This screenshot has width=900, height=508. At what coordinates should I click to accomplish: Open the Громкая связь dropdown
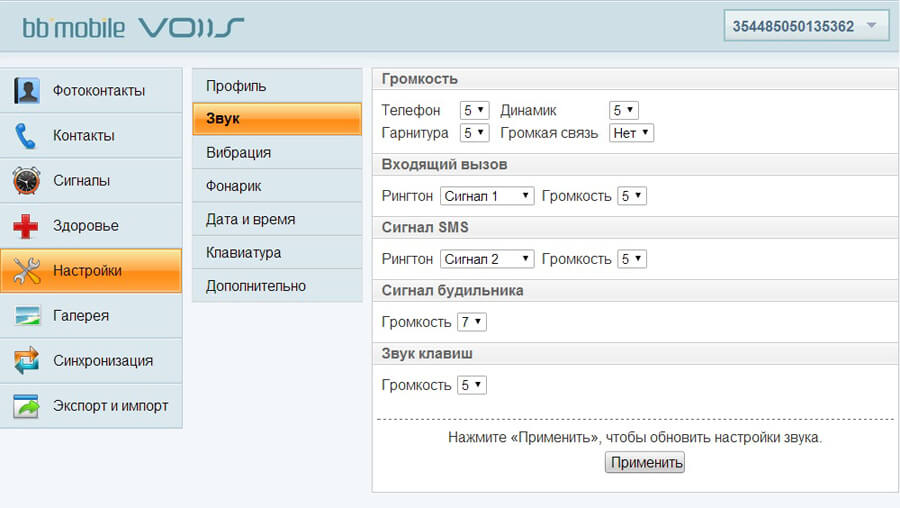(631, 133)
